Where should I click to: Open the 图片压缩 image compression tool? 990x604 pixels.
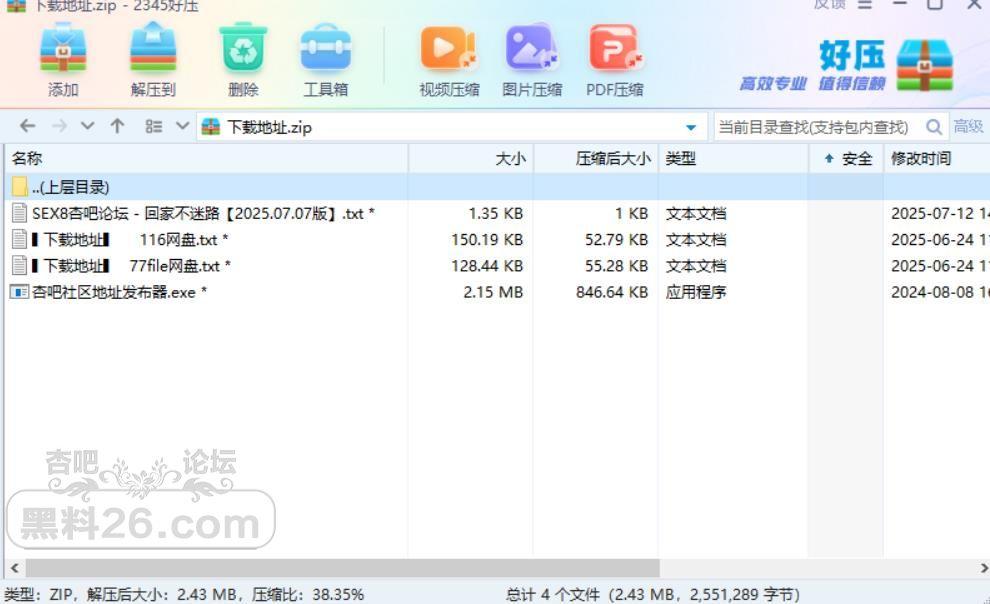point(532,48)
